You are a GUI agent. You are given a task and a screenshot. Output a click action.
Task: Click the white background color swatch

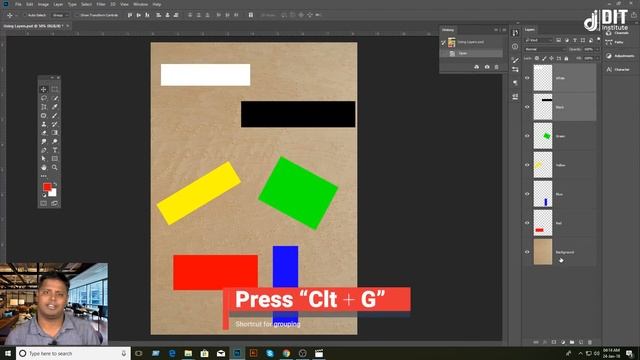[53, 193]
